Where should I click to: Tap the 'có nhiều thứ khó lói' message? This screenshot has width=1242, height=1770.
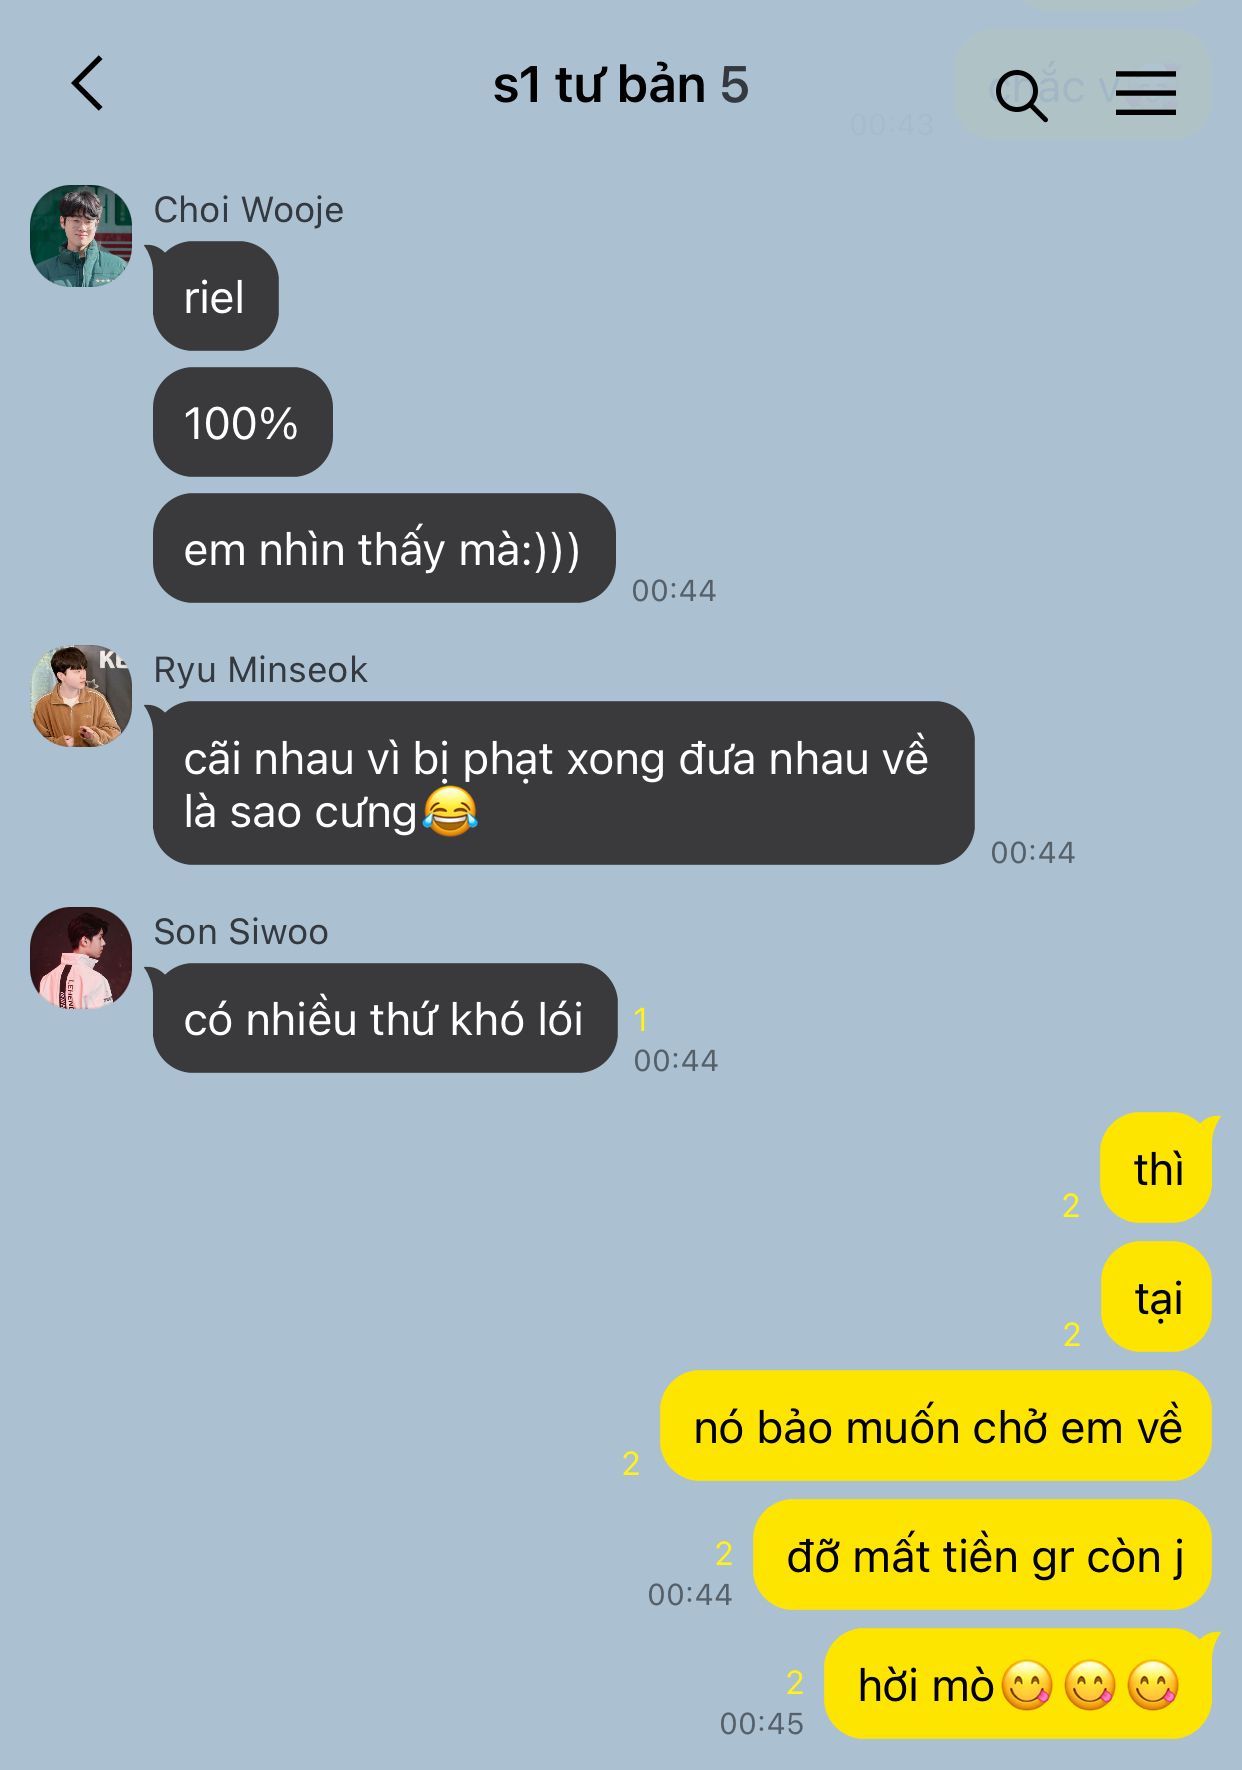[384, 1018]
